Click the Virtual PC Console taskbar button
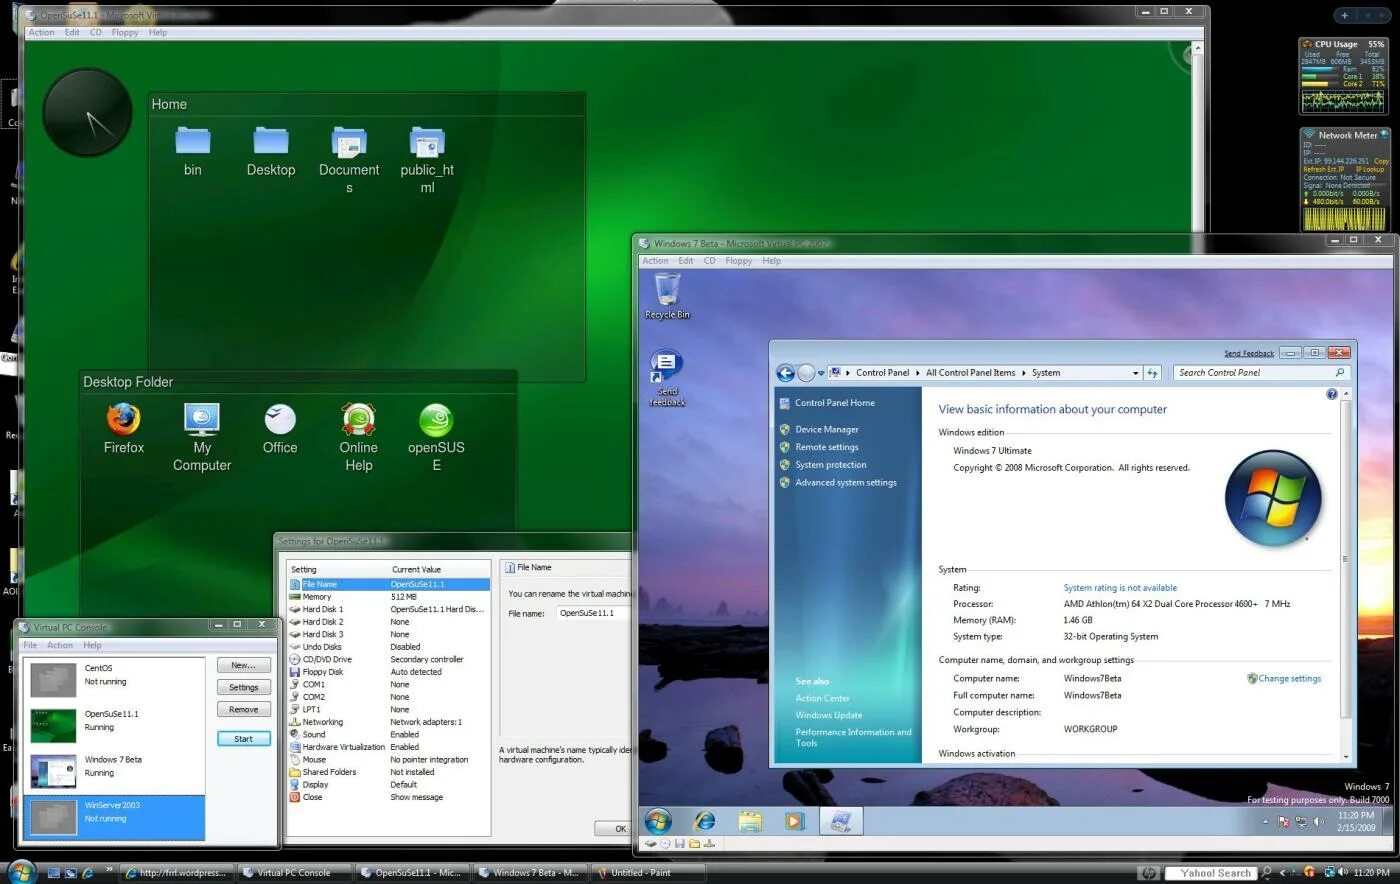Viewport: 1400px width, 884px height. [295, 873]
